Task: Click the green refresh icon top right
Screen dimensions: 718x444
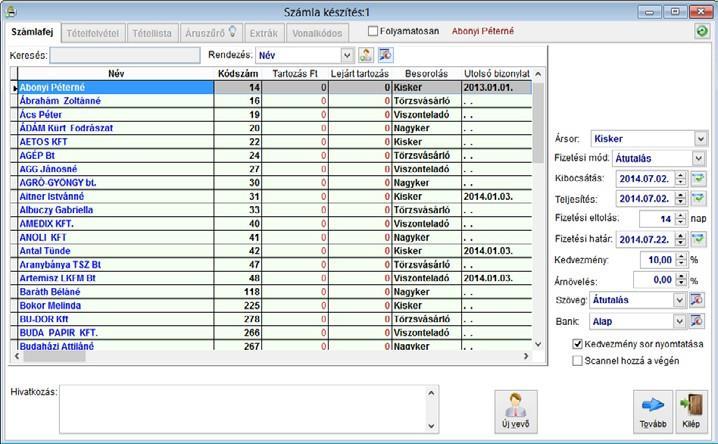Action: tap(702, 32)
